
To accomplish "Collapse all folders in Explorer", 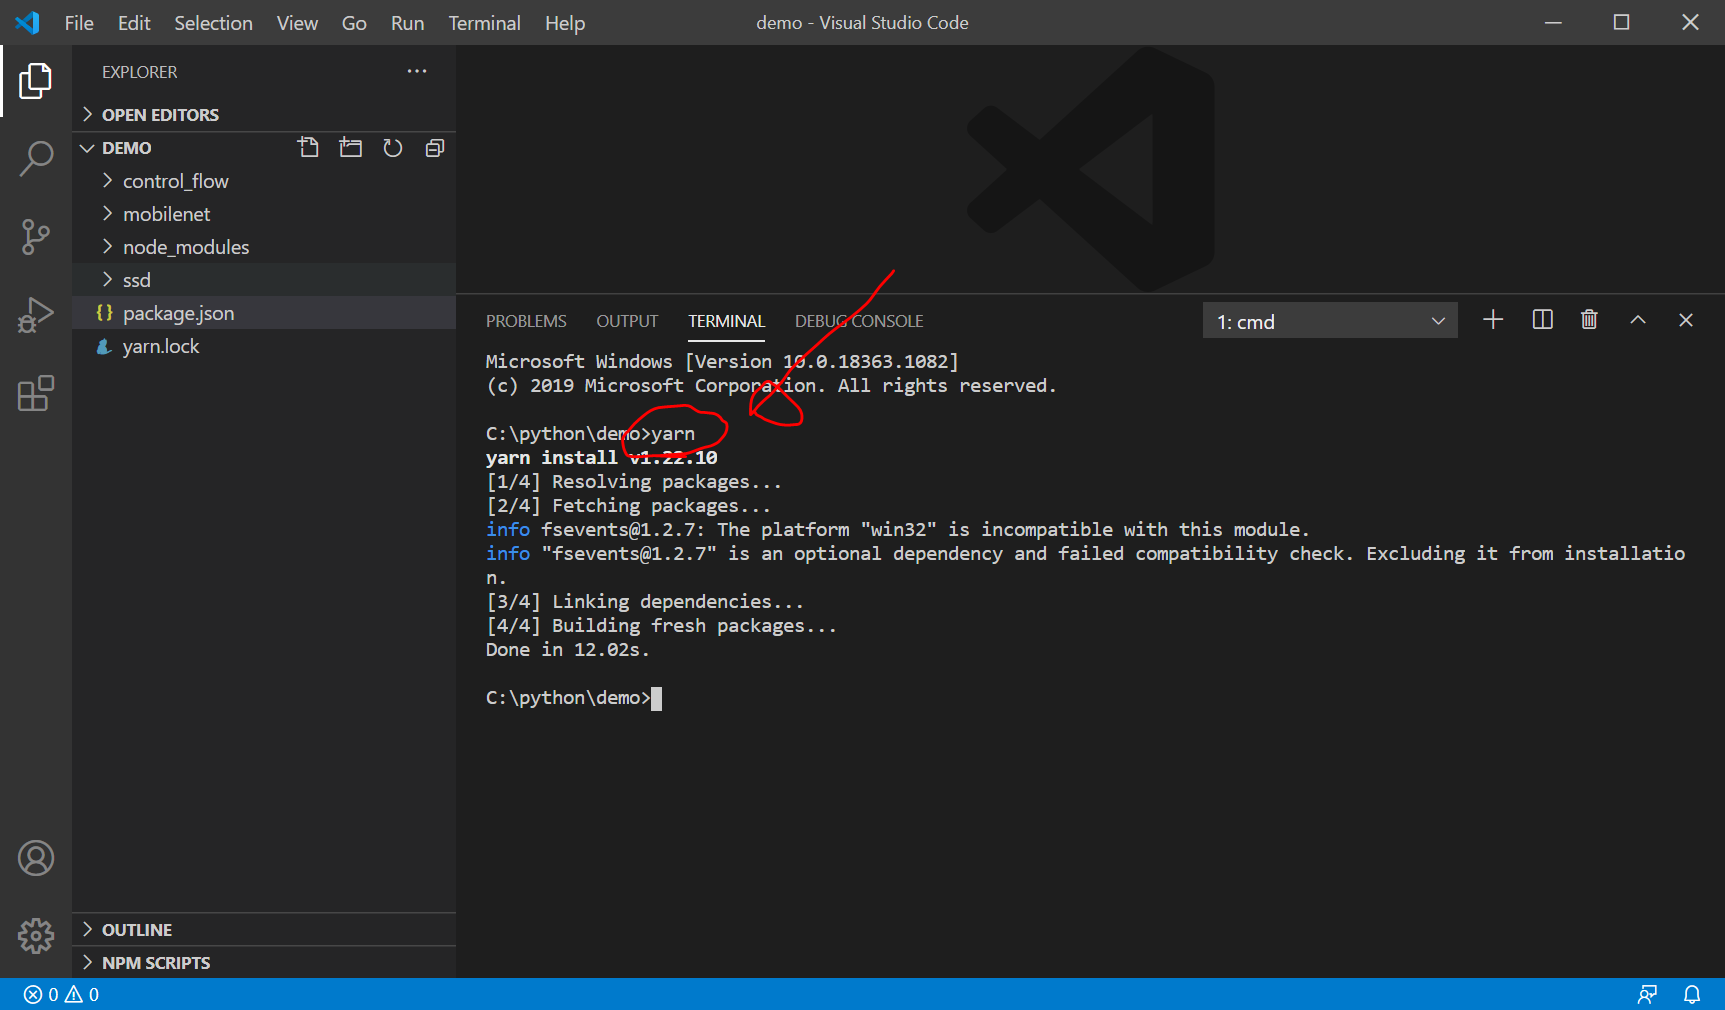I will pyautogui.click(x=435, y=148).
